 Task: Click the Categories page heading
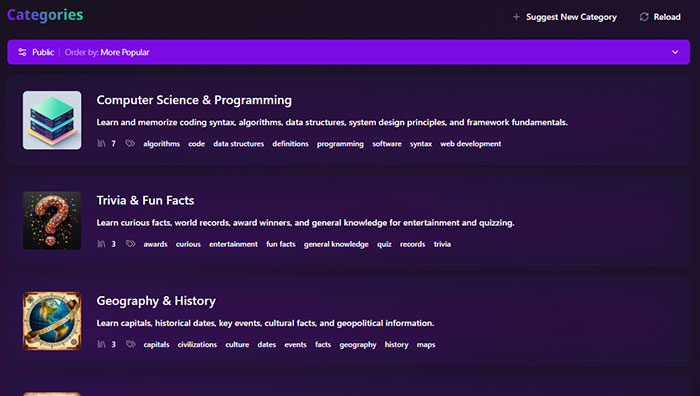pyautogui.click(x=45, y=15)
